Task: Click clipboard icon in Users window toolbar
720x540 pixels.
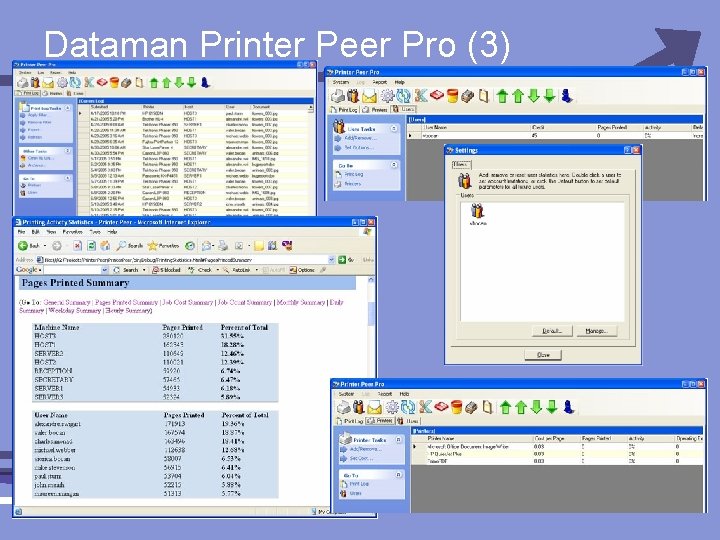Action: point(484,96)
